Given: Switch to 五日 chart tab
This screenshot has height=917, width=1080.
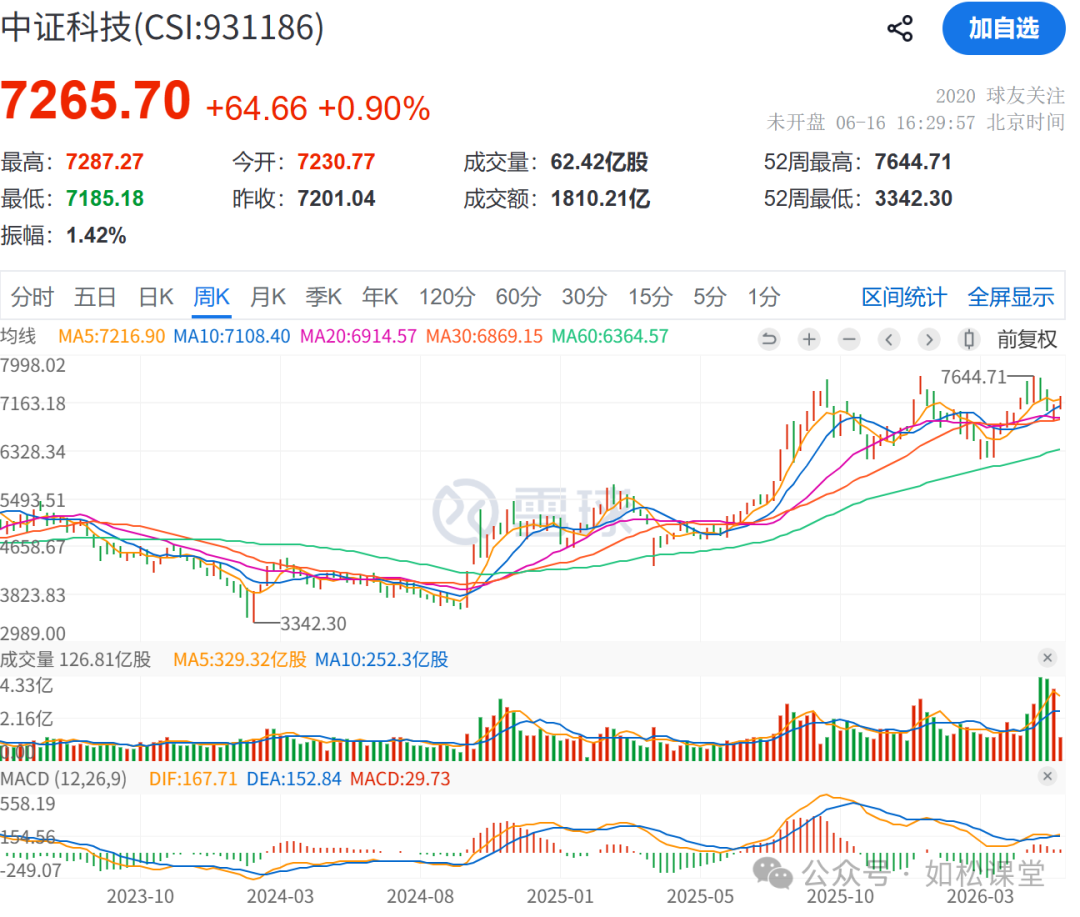Looking at the screenshot, I should point(95,297).
